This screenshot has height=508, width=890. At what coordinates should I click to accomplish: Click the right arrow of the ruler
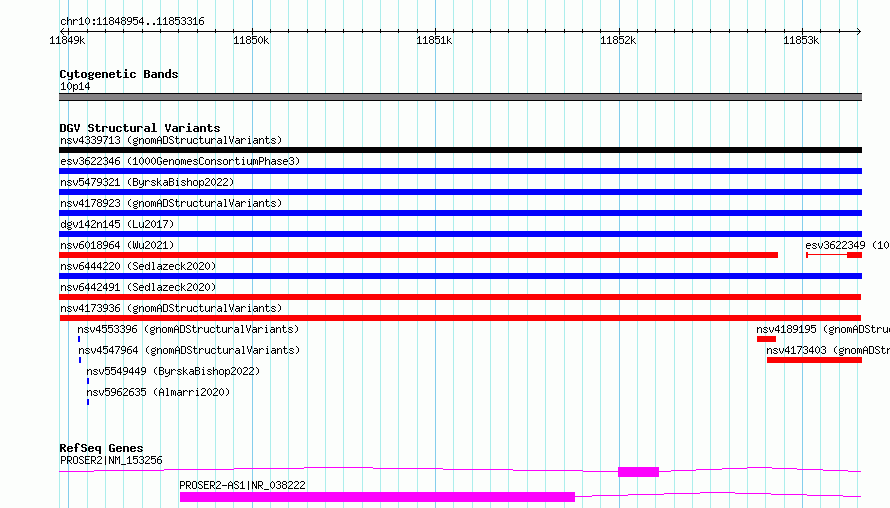pos(858,31)
